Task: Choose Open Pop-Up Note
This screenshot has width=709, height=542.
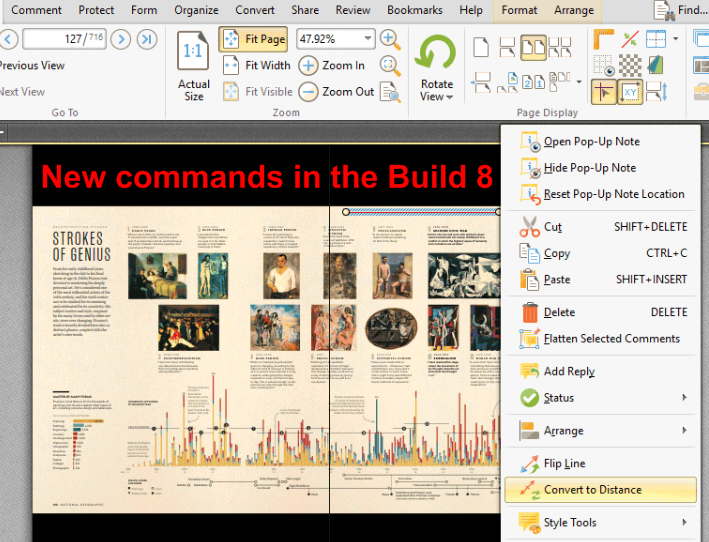Action: (x=600, y=141)
